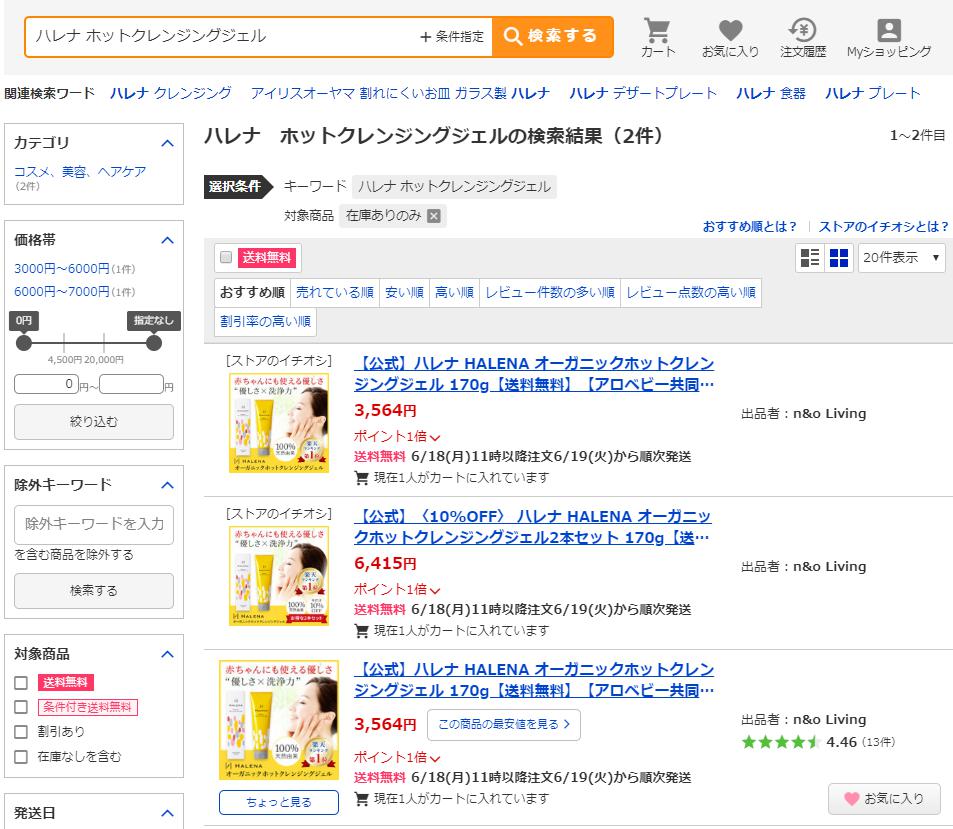Screen dimensions: 953x829
Task: Collapse the 価格帯 section chevron
Action: coord(168,240)
